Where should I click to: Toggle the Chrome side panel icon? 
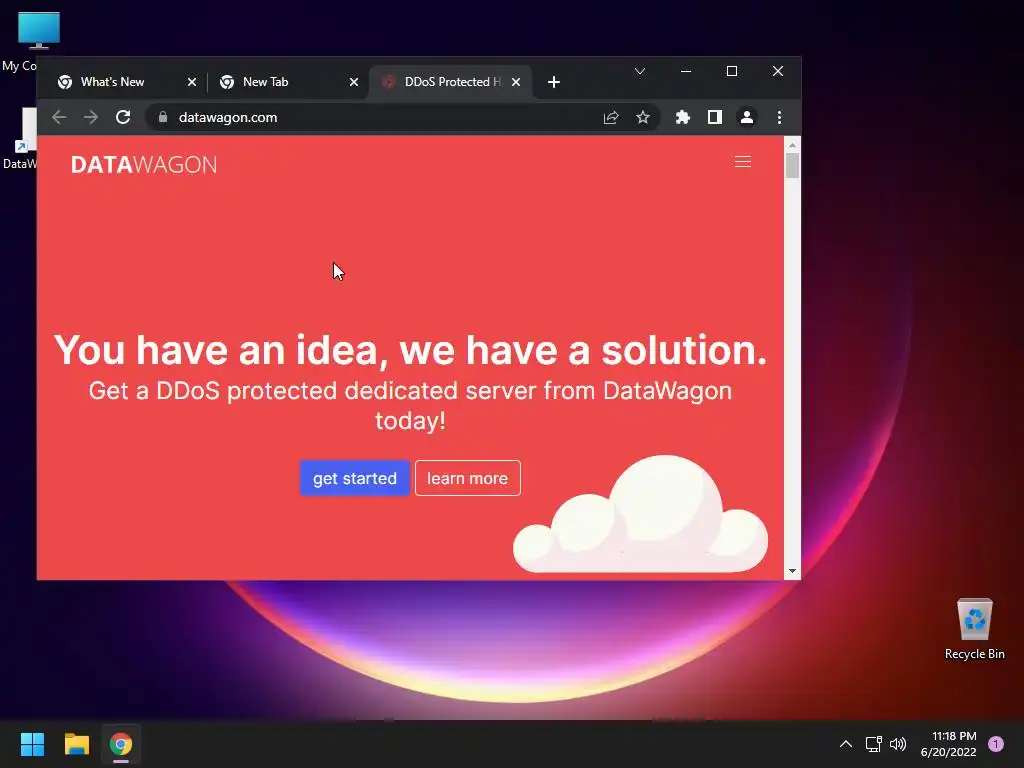coord(714,118)
